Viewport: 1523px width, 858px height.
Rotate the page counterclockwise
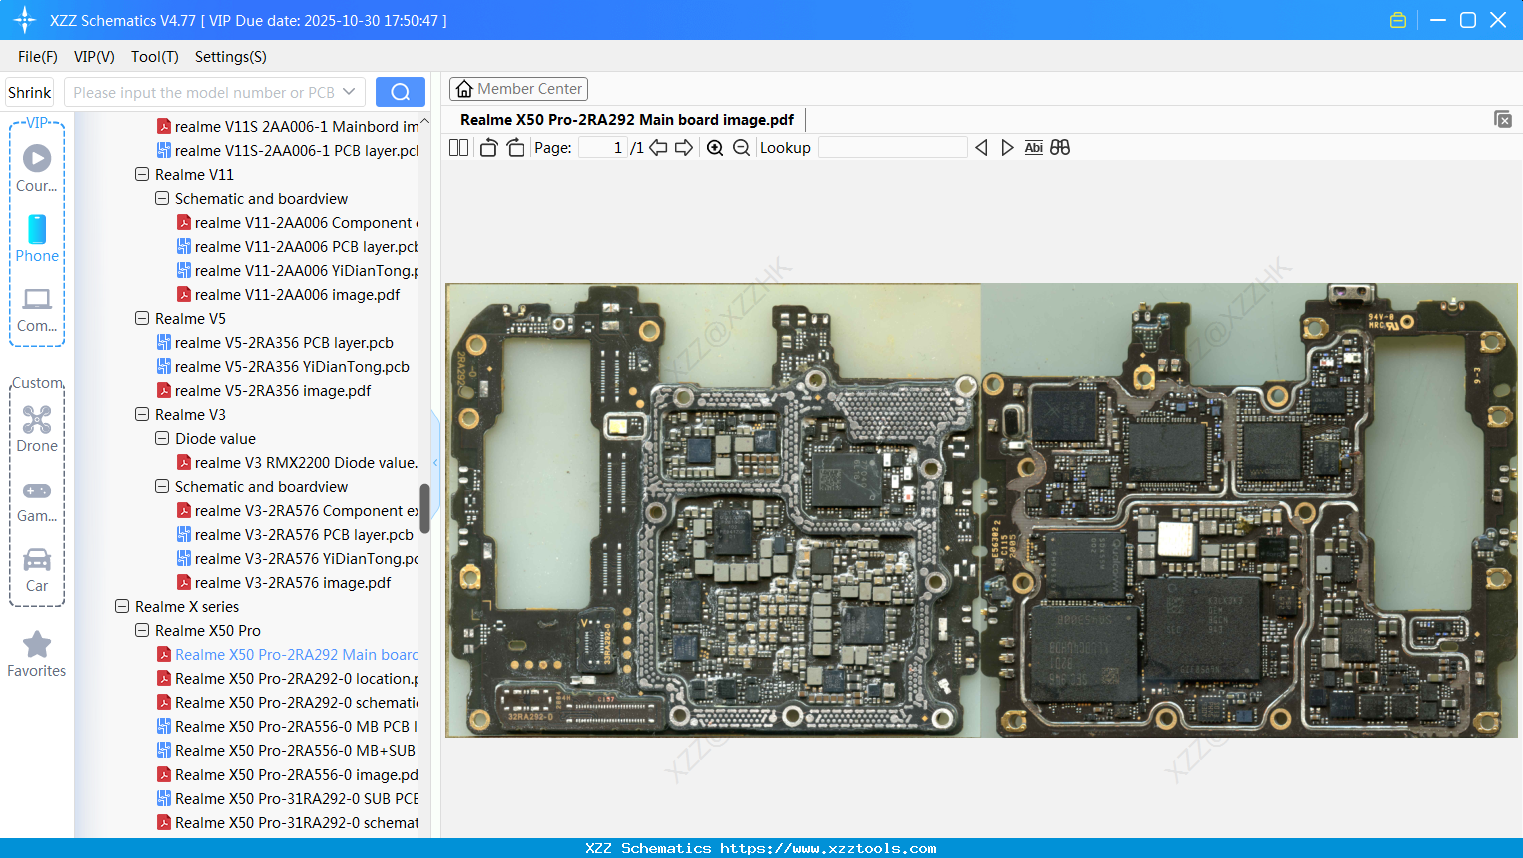tap(488, 148)
